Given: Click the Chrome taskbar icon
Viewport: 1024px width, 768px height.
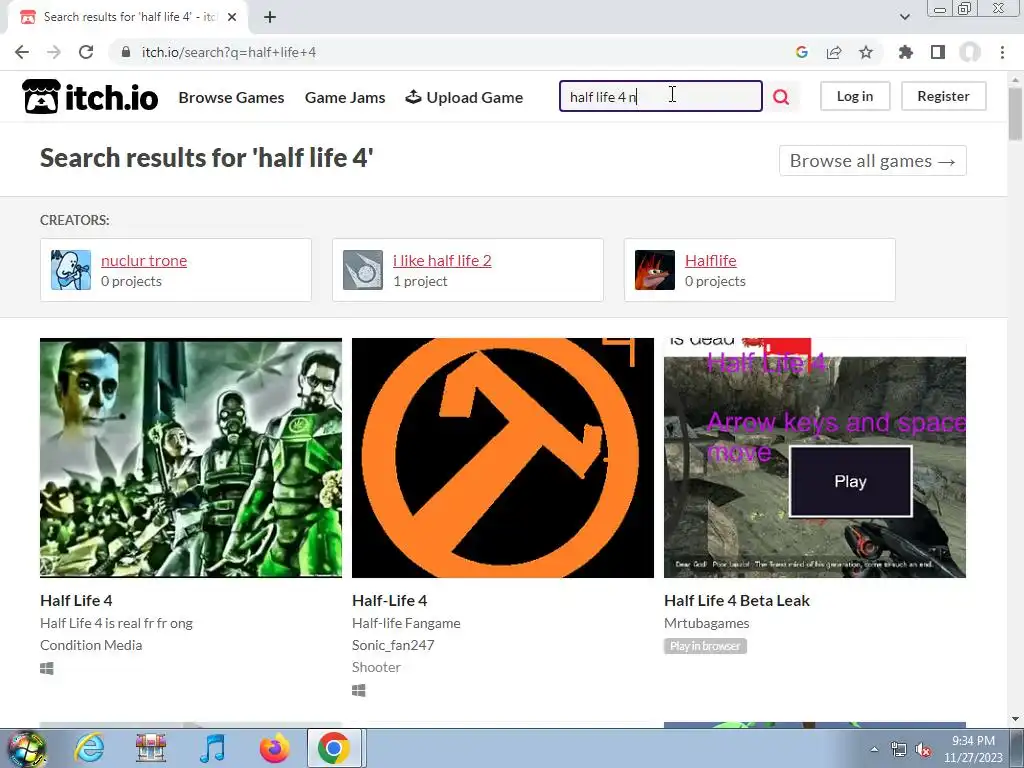Looking at the screenshot, I should click(334, 748).
